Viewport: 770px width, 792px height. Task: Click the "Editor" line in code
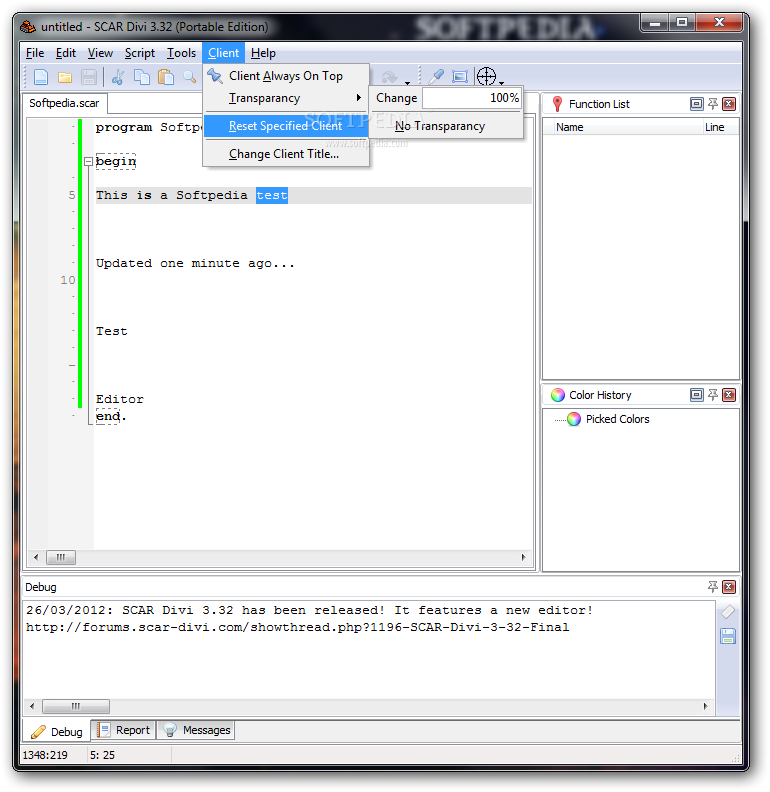pyautogui.click(x=120, y=399)
